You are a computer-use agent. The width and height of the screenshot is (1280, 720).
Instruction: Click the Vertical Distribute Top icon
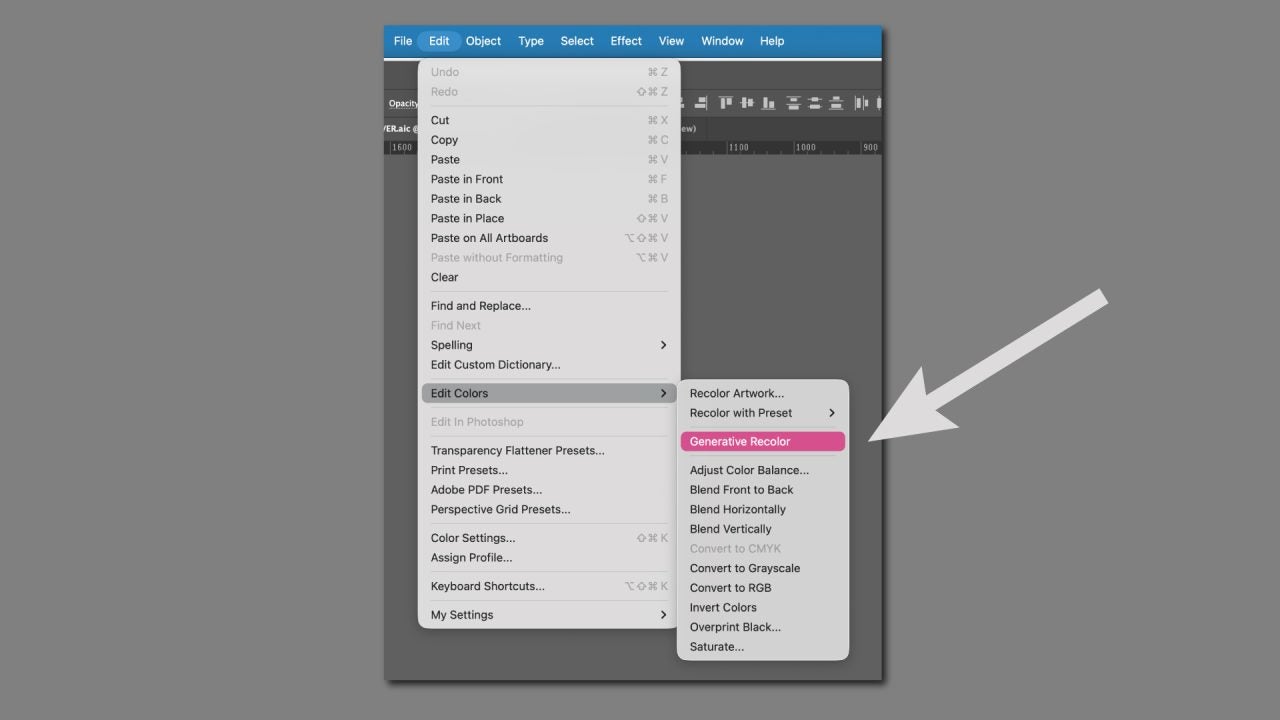click(794, 103)
